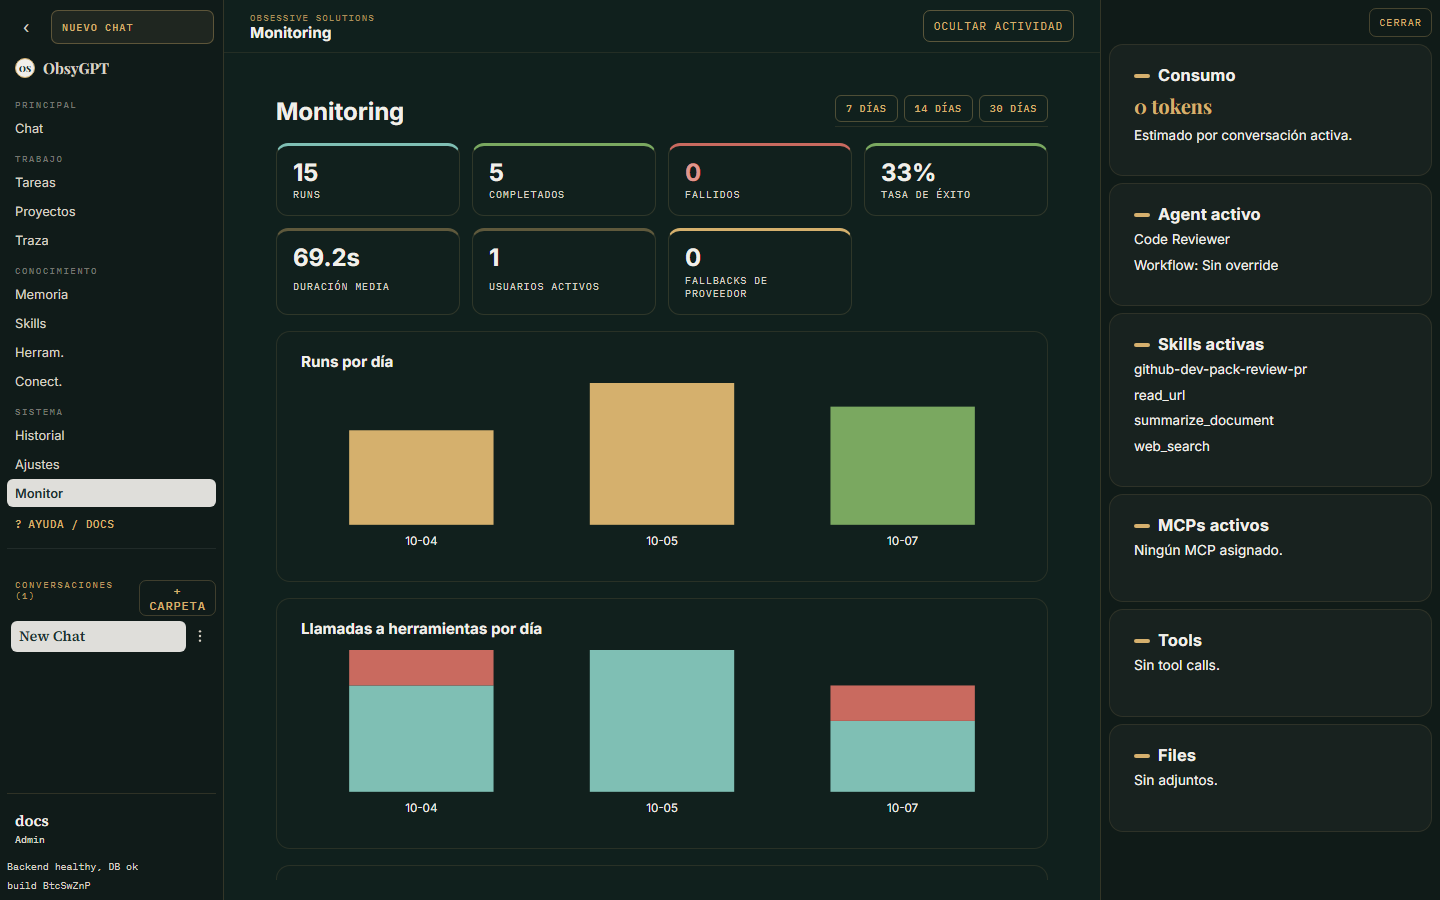
Task: Click the 0 Fallbacks de Proveedor card
Action: click(x=760, y=272)
